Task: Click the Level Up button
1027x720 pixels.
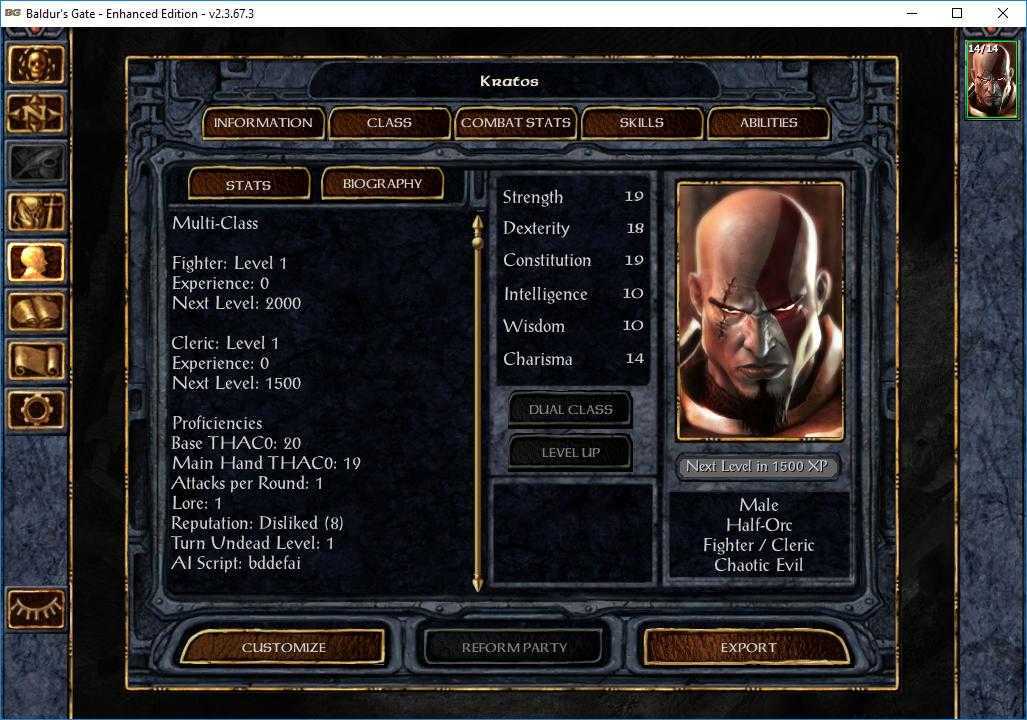Action: (x=570, y=453)
